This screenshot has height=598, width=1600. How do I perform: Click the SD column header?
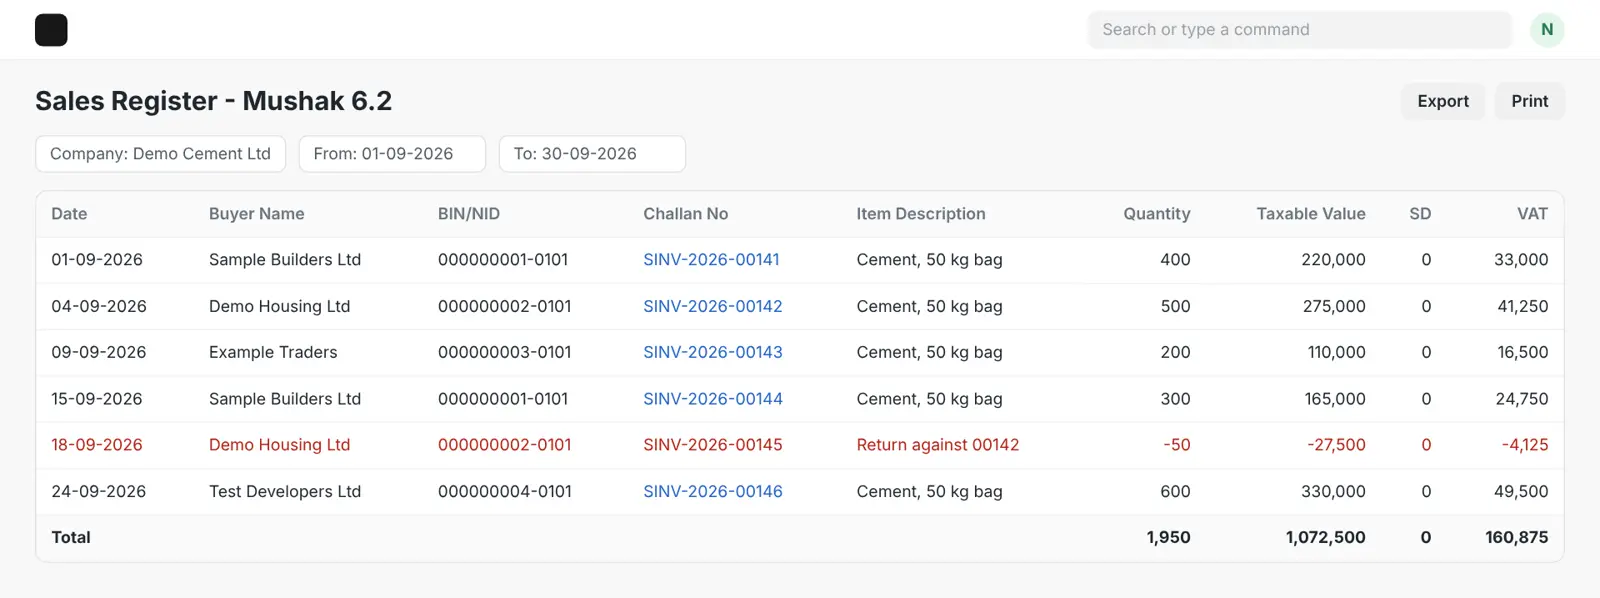[x=1420, y=214]
